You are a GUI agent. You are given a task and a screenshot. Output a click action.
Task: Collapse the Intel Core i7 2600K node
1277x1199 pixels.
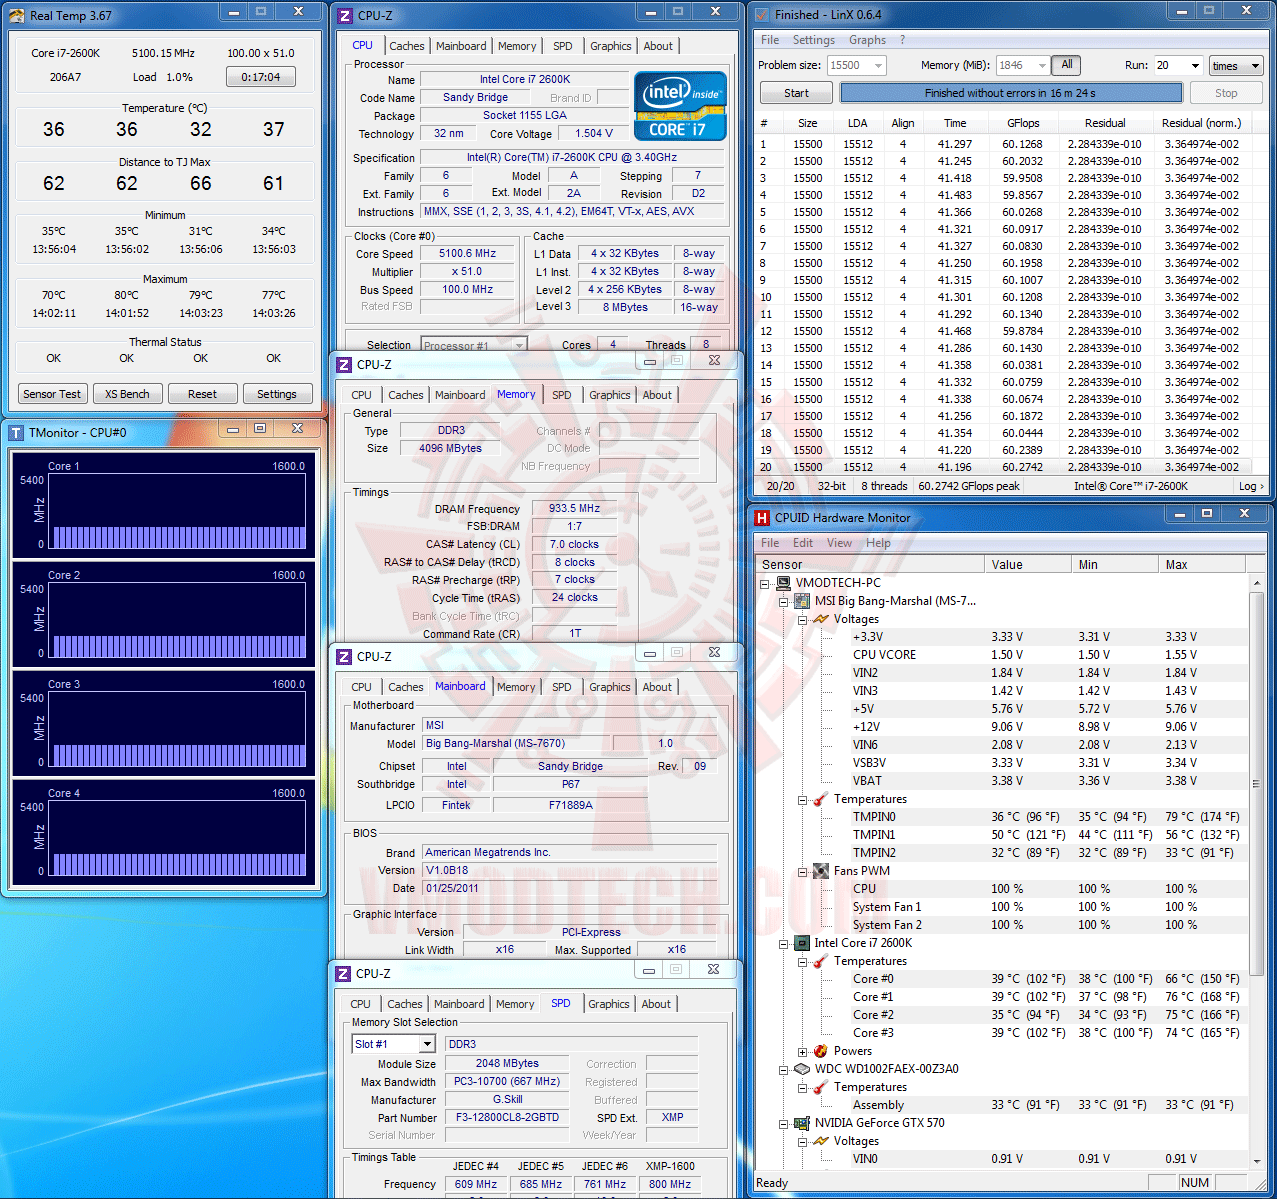coord(784,943)
